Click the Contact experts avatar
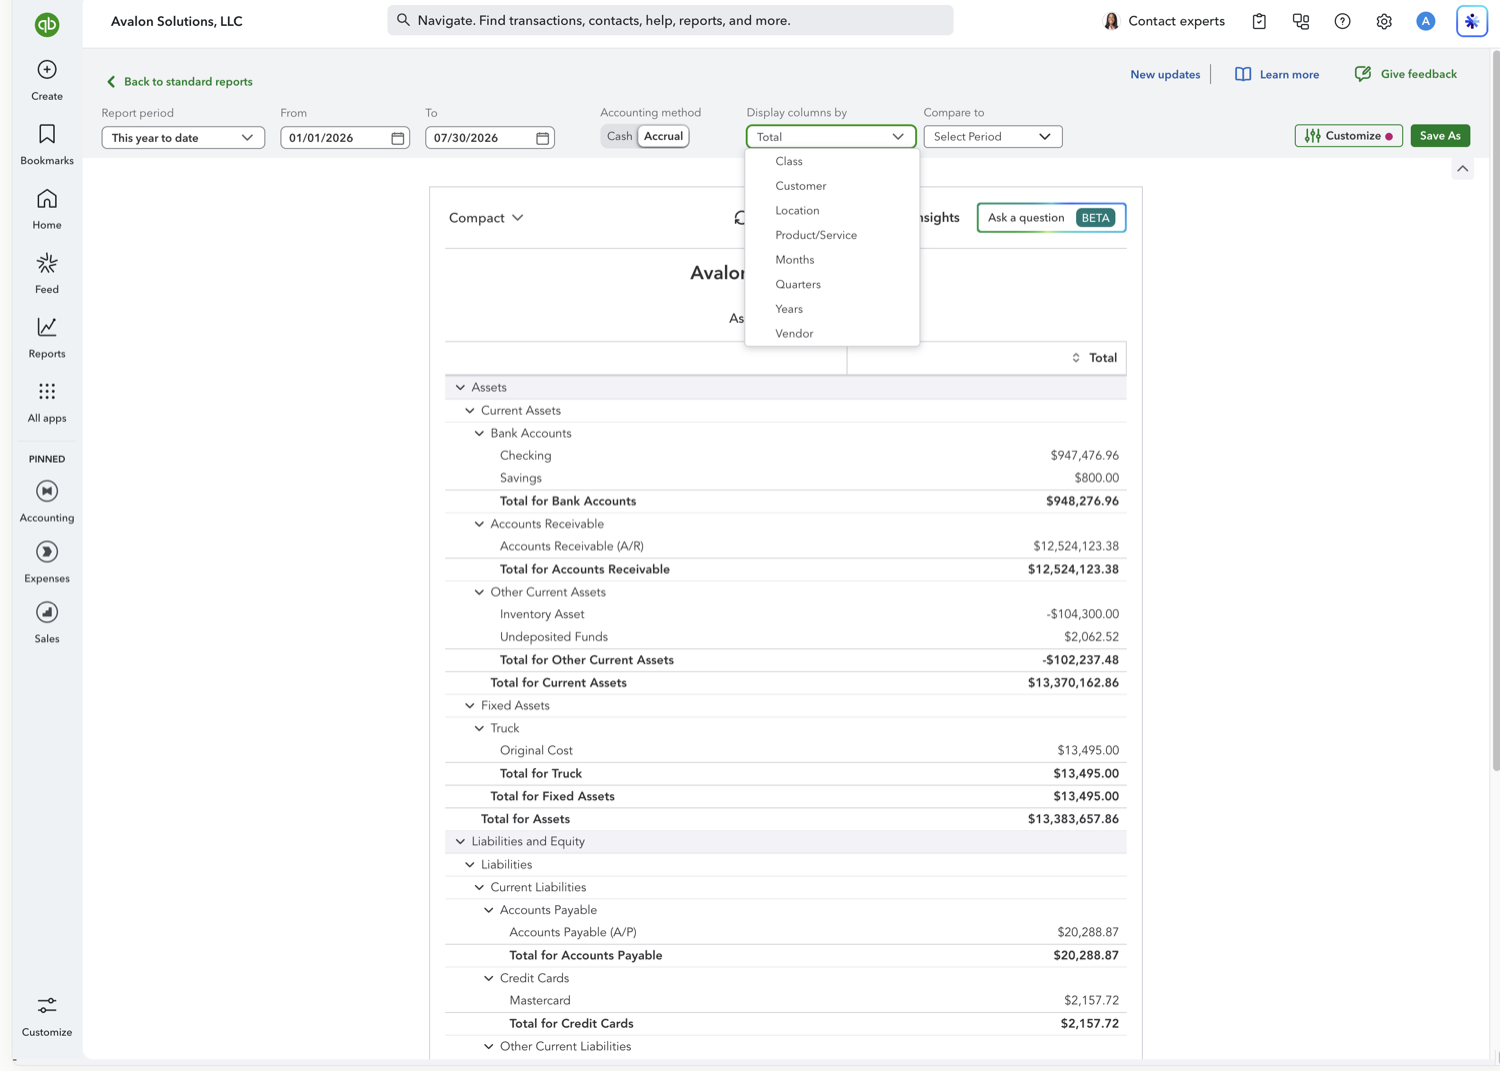 (x=1111, y=21)
